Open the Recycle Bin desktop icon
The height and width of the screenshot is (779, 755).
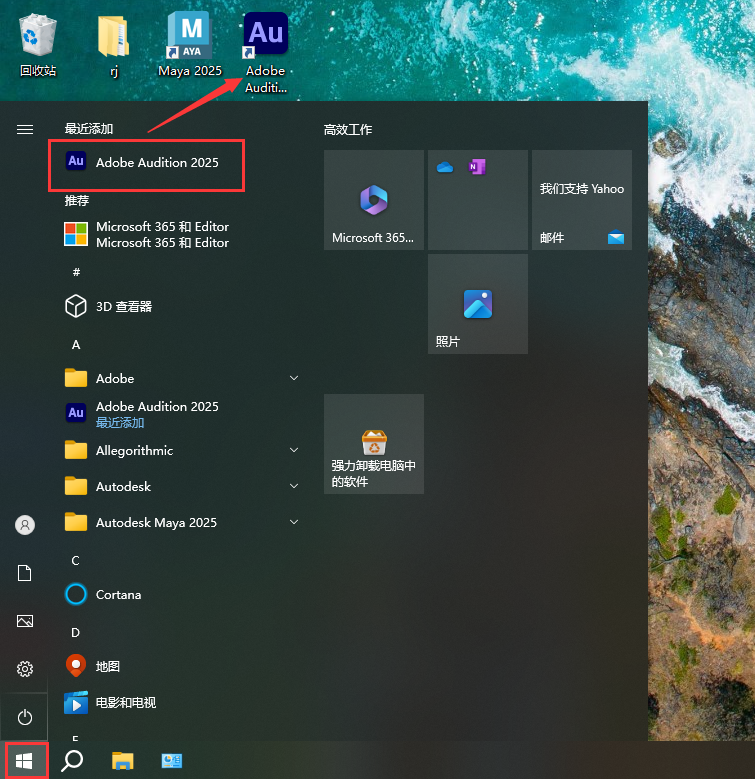pos(38,46)
